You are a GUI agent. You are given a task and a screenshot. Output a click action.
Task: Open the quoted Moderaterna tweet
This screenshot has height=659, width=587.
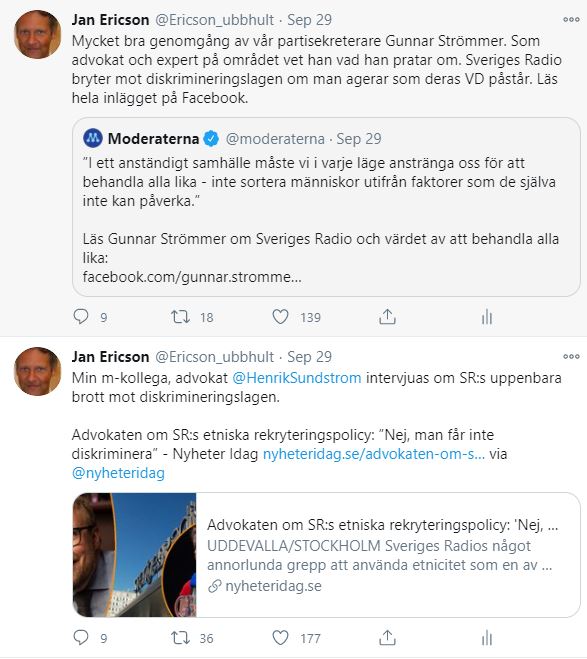tap(326, 207)
